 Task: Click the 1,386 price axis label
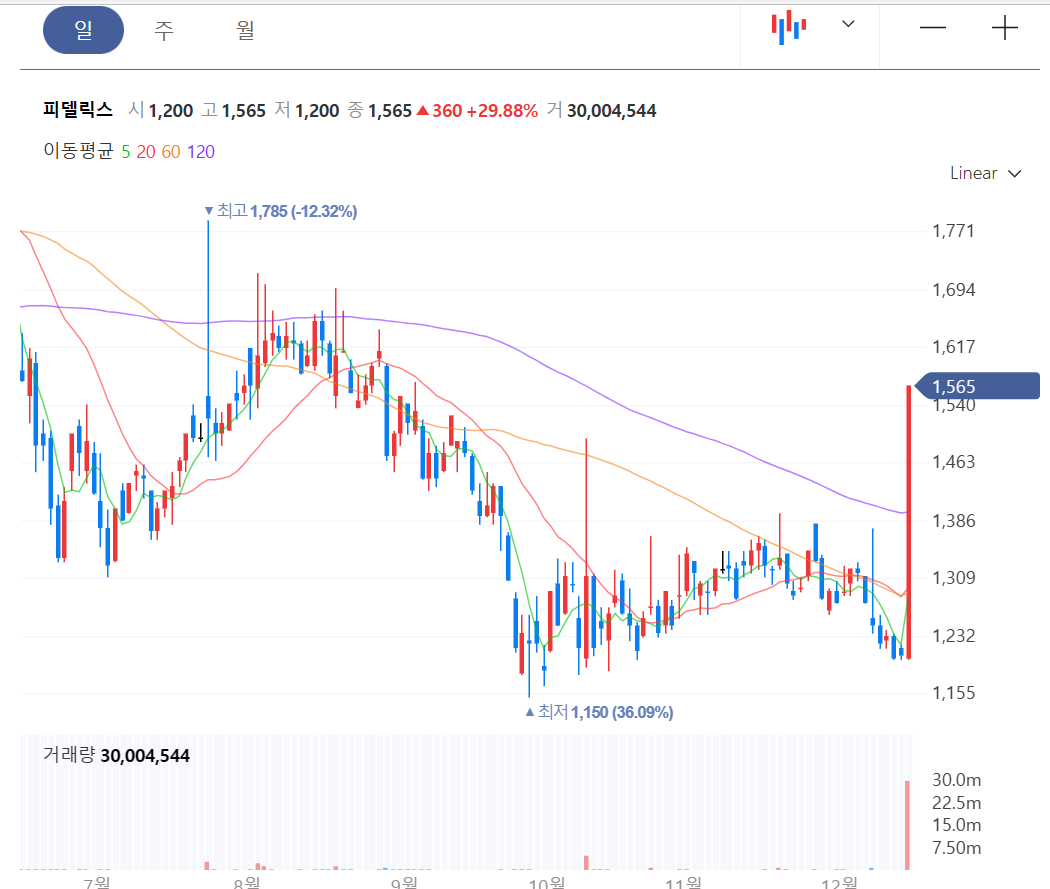point(954,521)
